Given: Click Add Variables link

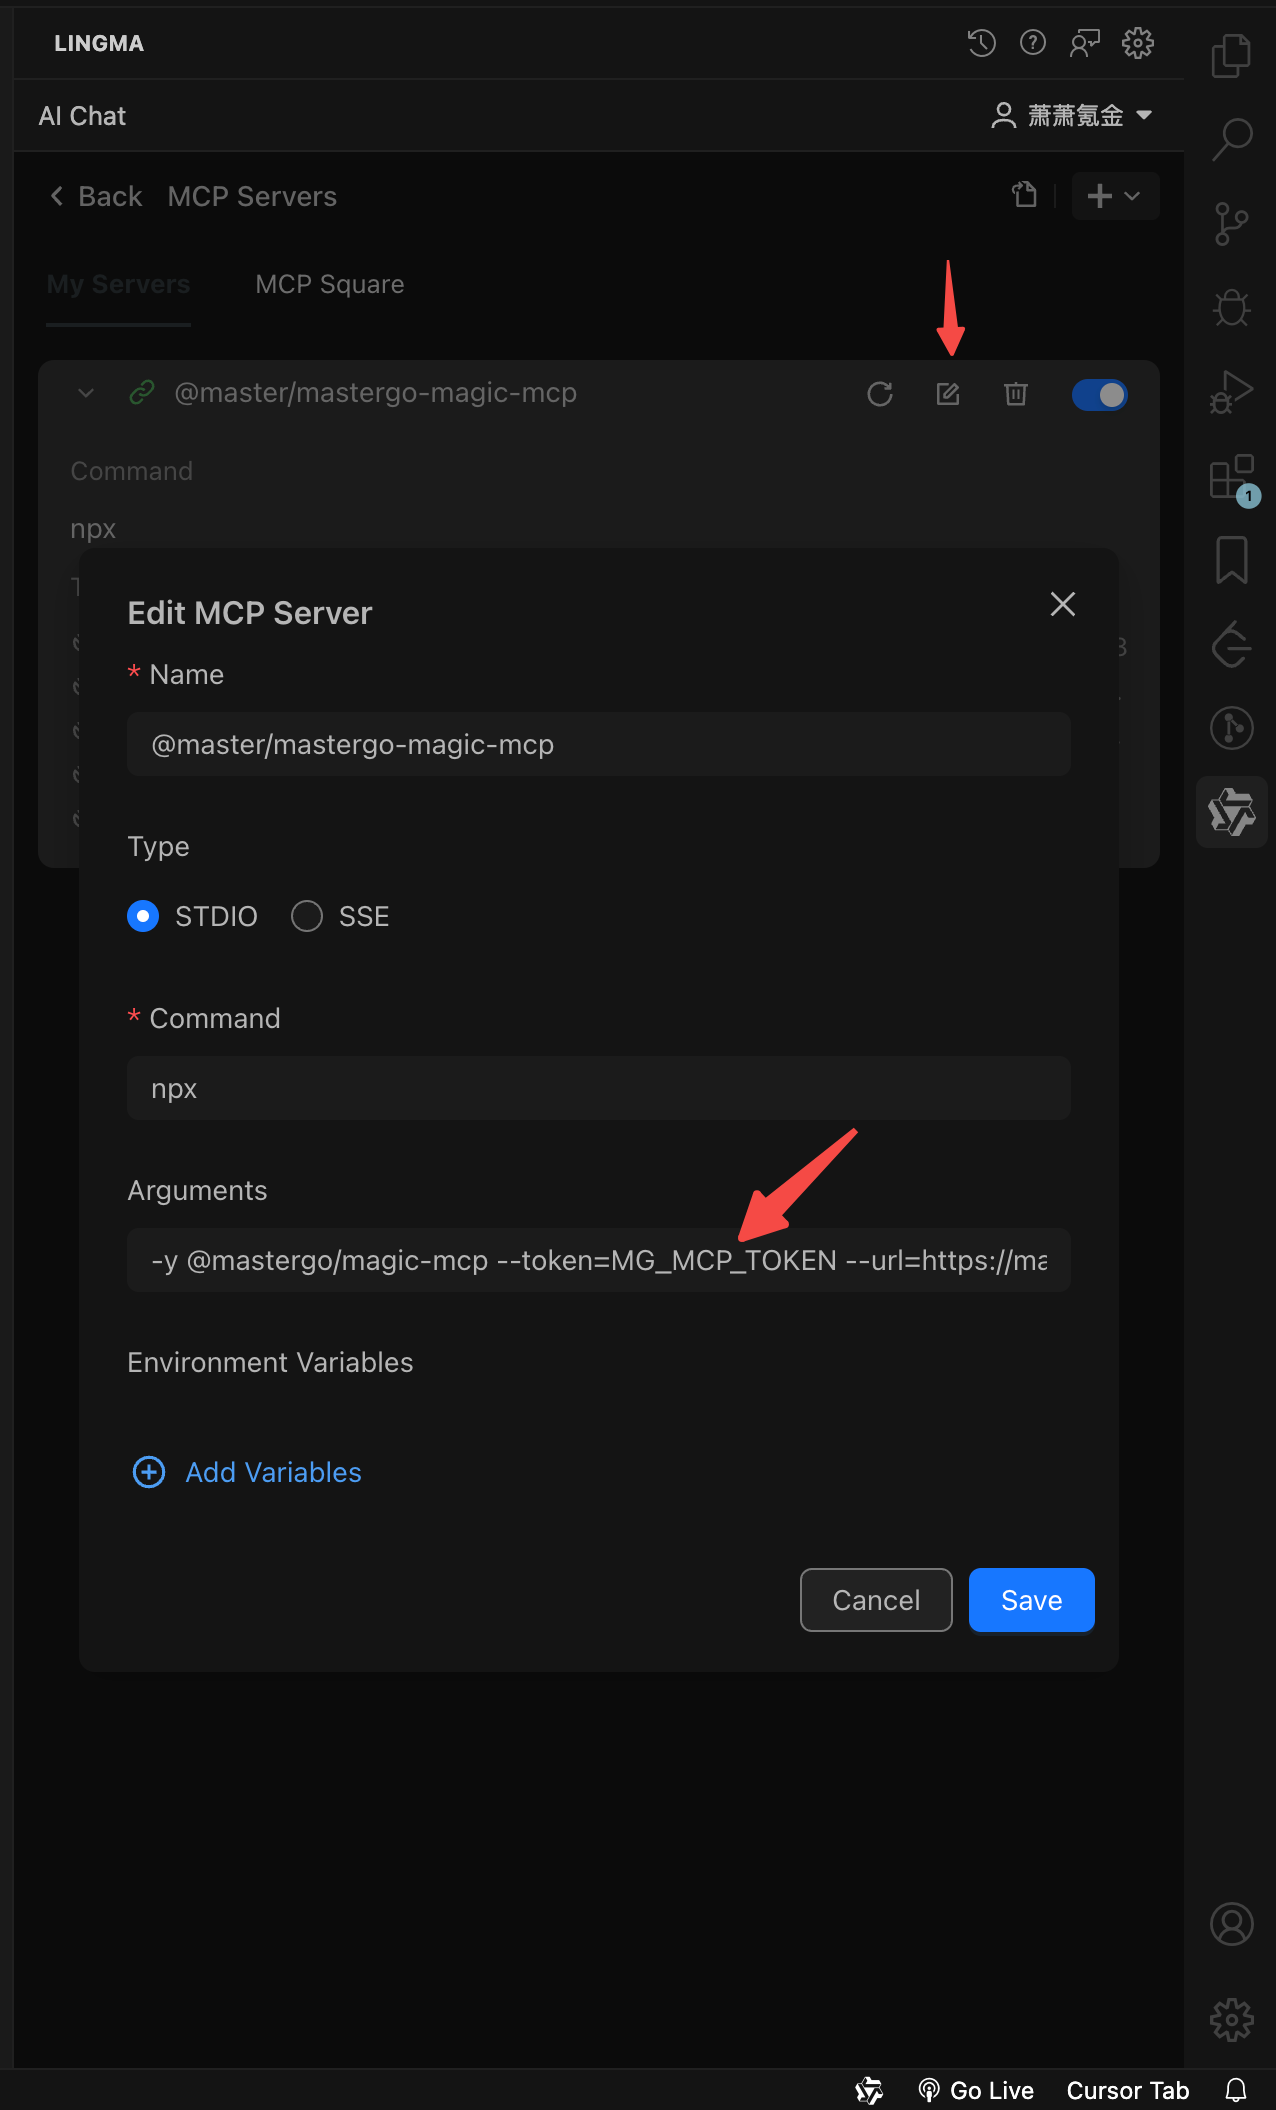Looking at the screenshot, I should (x=247, y=1472).
